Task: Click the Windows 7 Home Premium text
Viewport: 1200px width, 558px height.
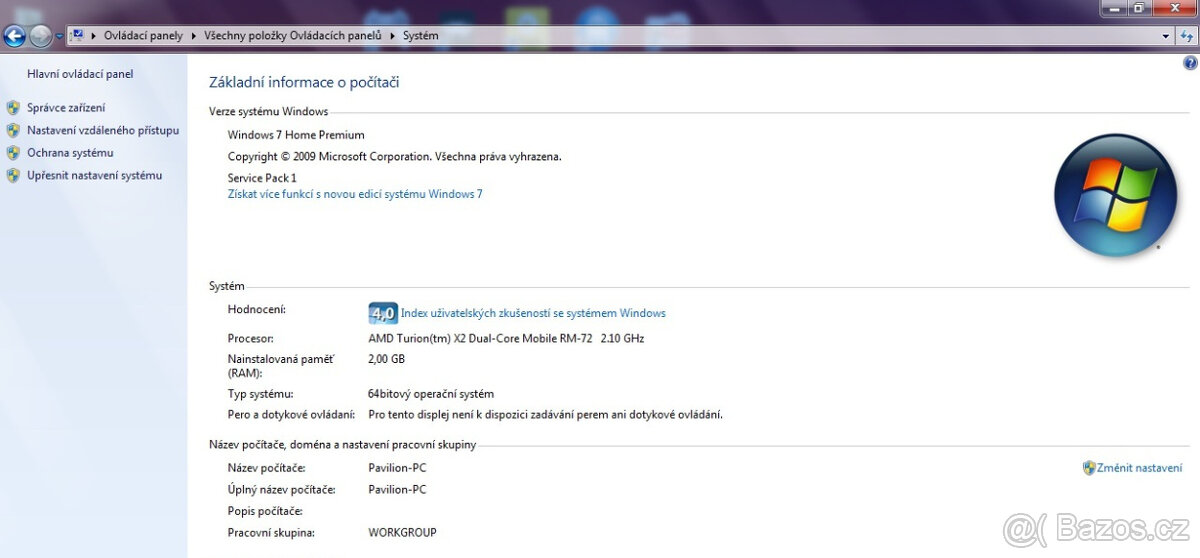Action: (x=296, y=135)
